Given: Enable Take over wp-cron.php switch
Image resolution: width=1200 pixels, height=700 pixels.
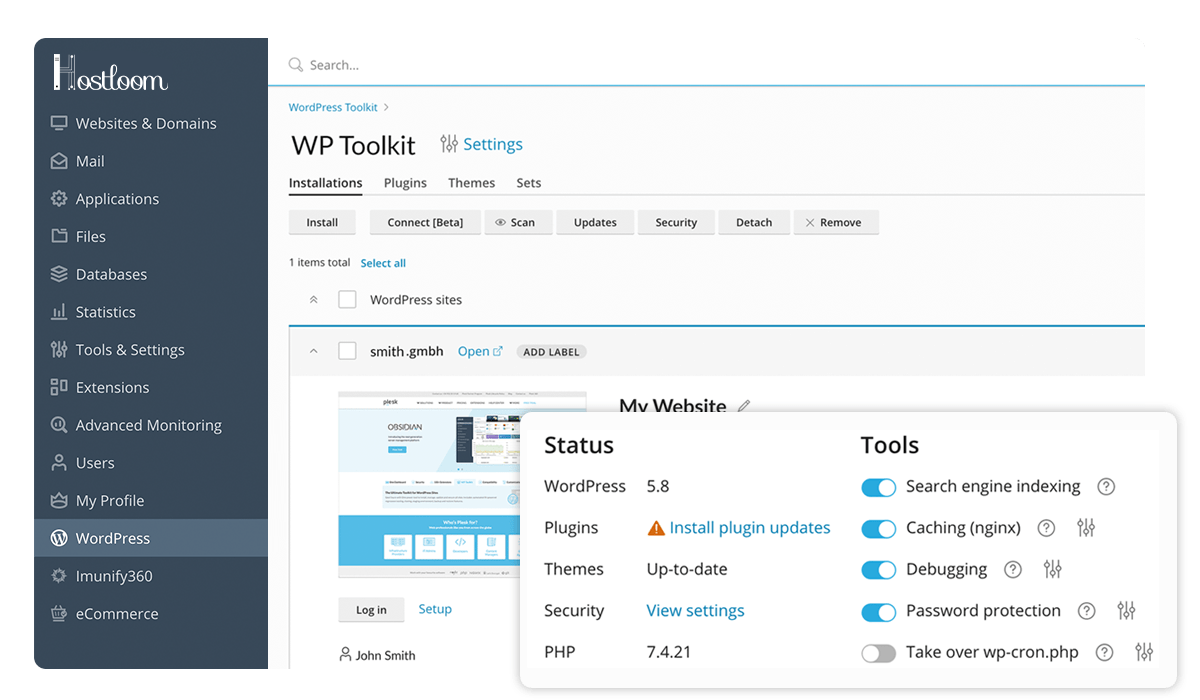Looking at the screenshot, I should (879, 653).
